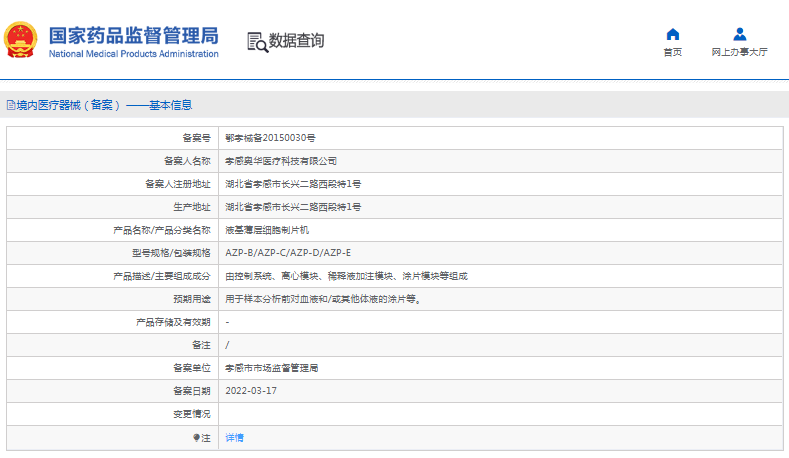The height and width of the screenshot is (458, 789).
Task: Click the 数据查询 magnifier document icon
Action: point(256,41)
